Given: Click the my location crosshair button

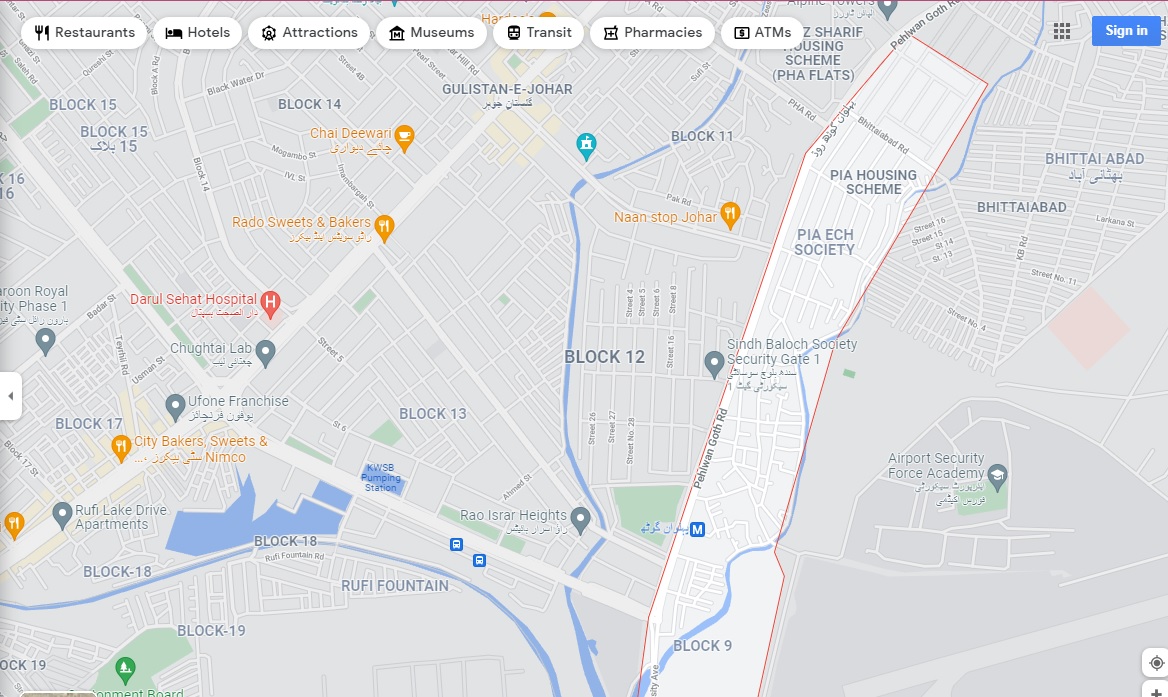Looking at the screenshot, I should [1156, 663].
